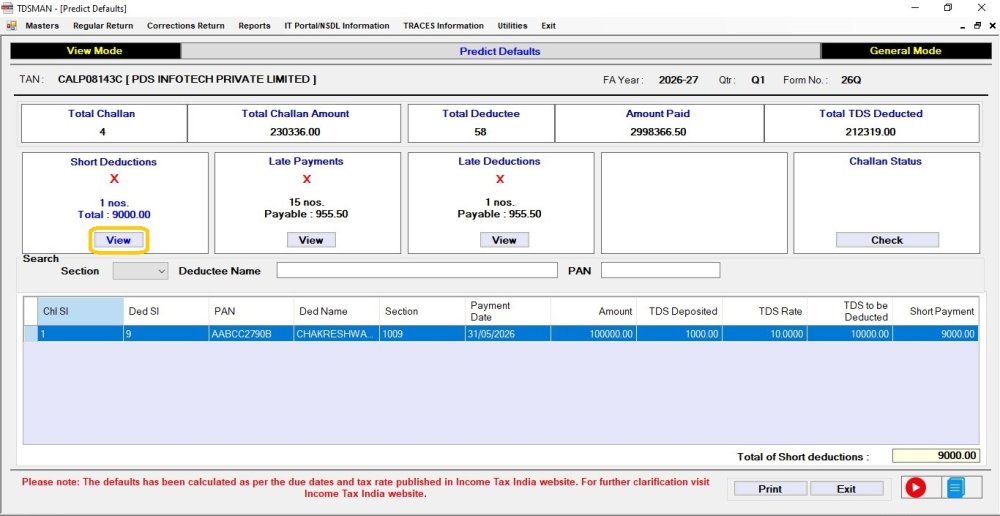Open IT Portal/NSDL Information menu

[337, 26]
